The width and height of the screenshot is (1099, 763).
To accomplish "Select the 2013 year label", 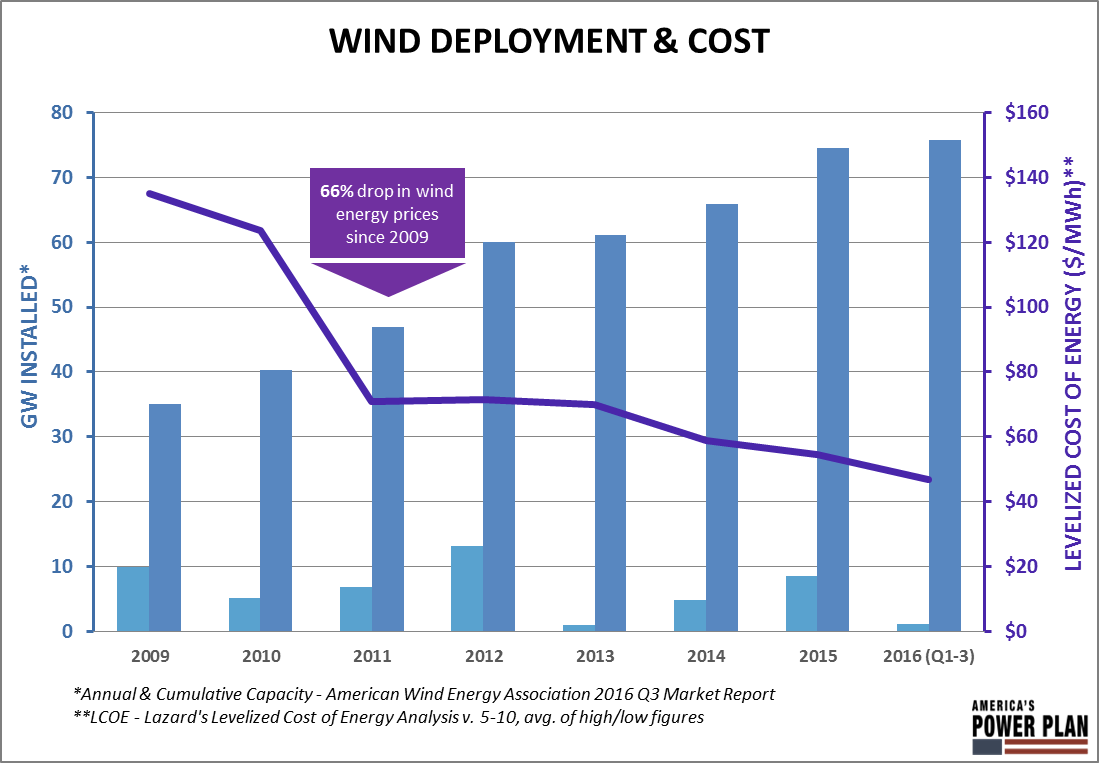I will [x=595, y=655].
